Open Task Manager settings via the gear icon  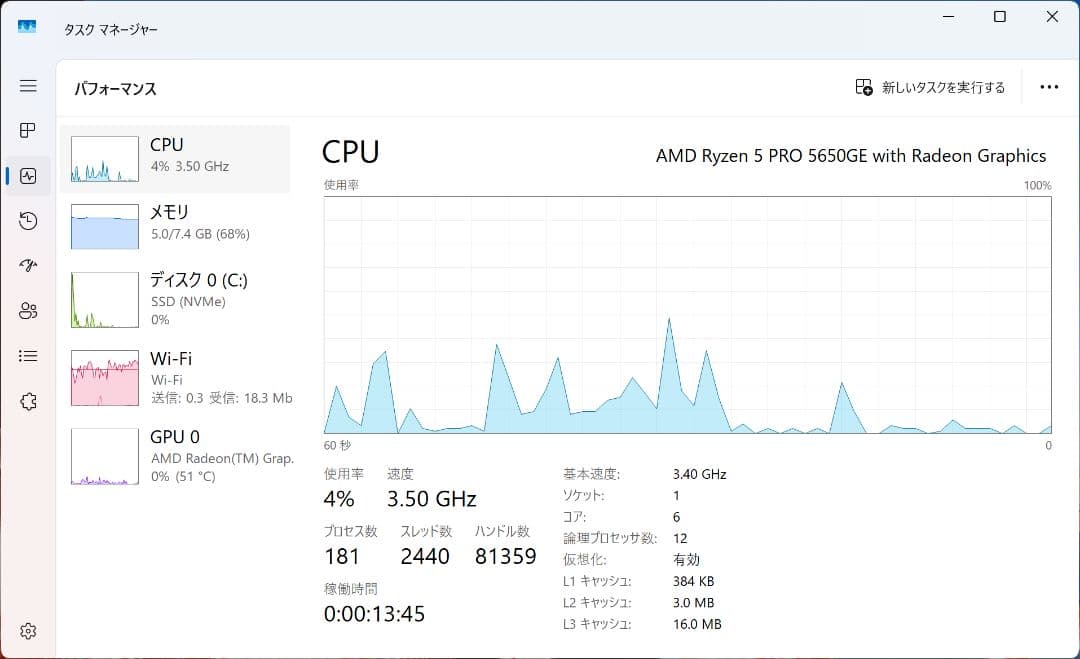coord(27,630)
